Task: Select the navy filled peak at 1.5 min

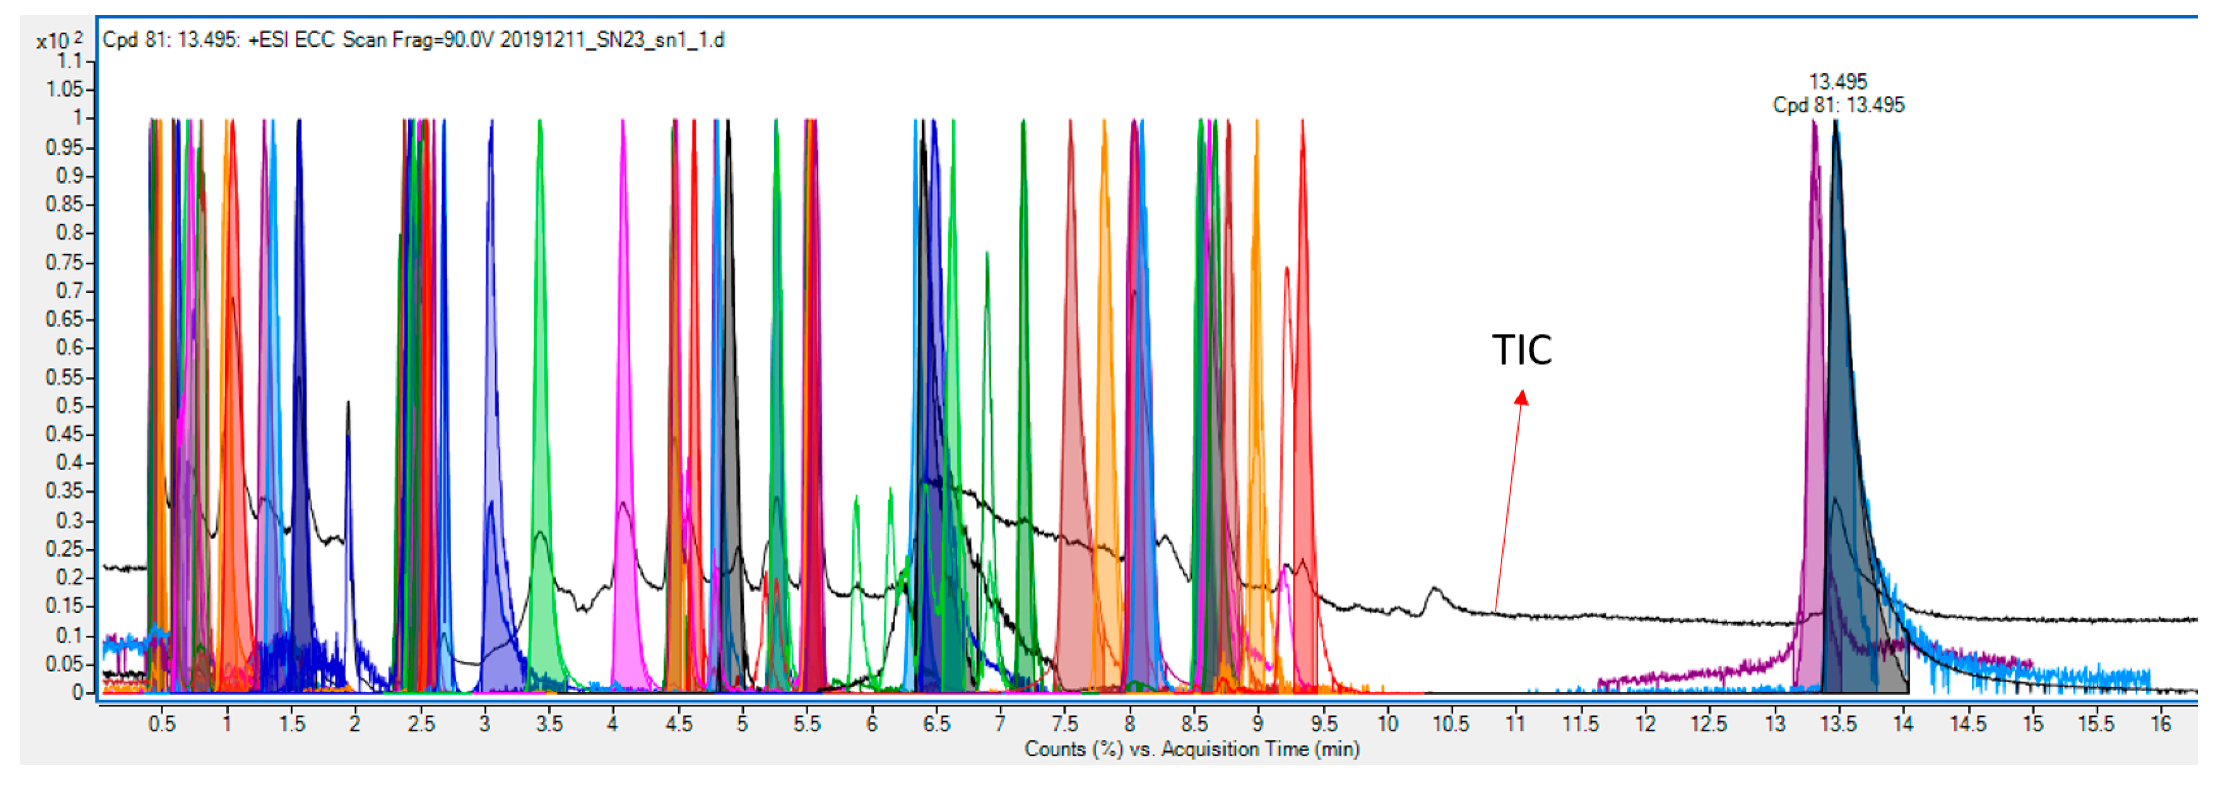Action: click(x=299, y=500)
